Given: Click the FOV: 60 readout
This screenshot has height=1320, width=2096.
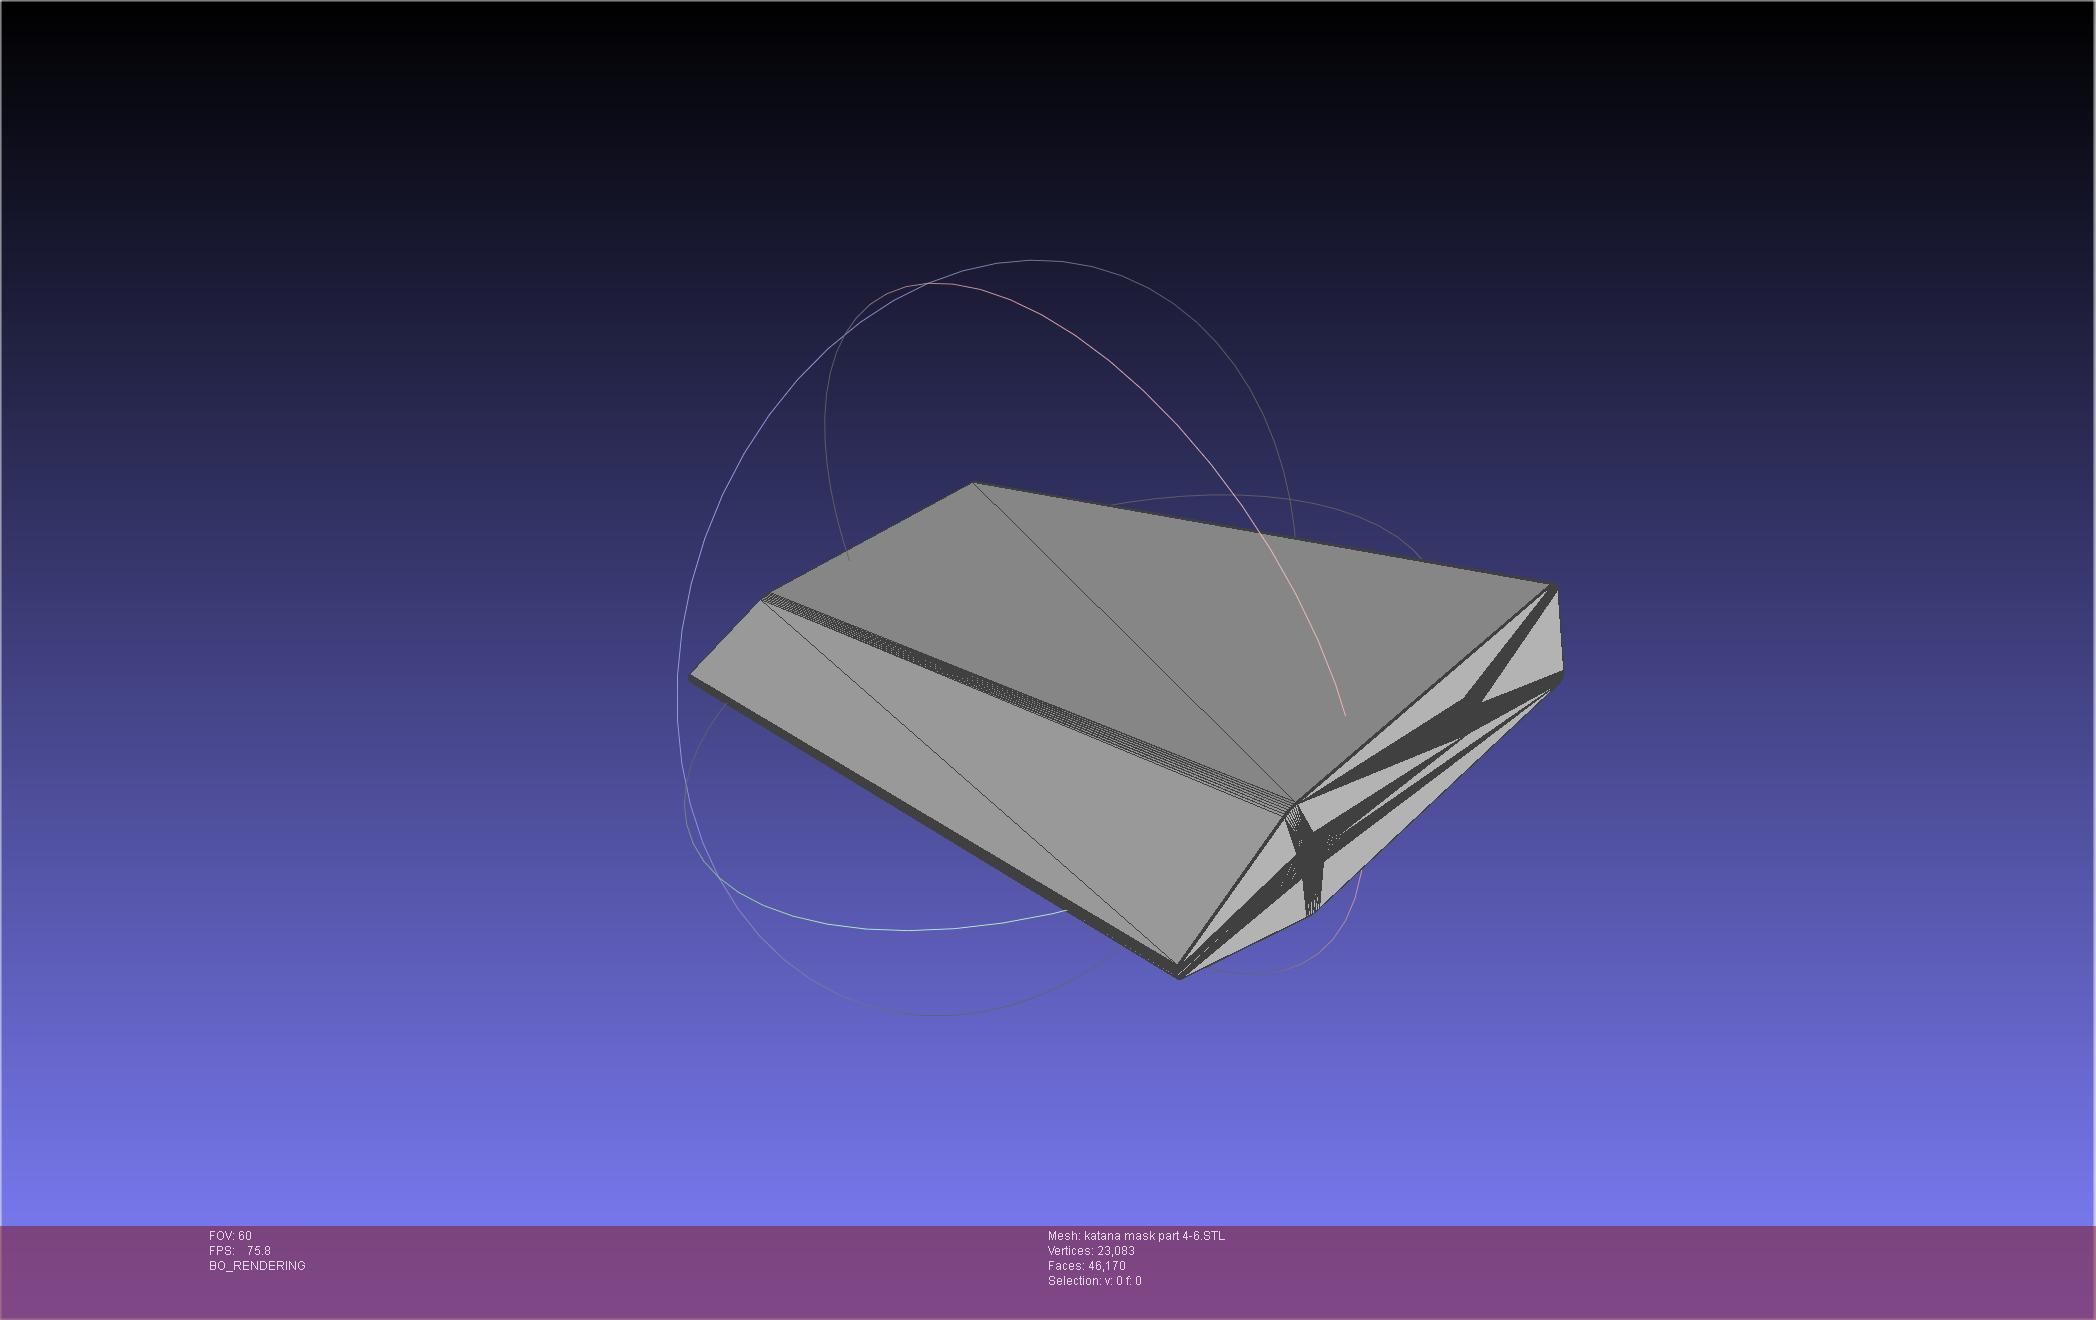Looking at the screenshot, I should pyautogui.click(x=230, y=1236).
